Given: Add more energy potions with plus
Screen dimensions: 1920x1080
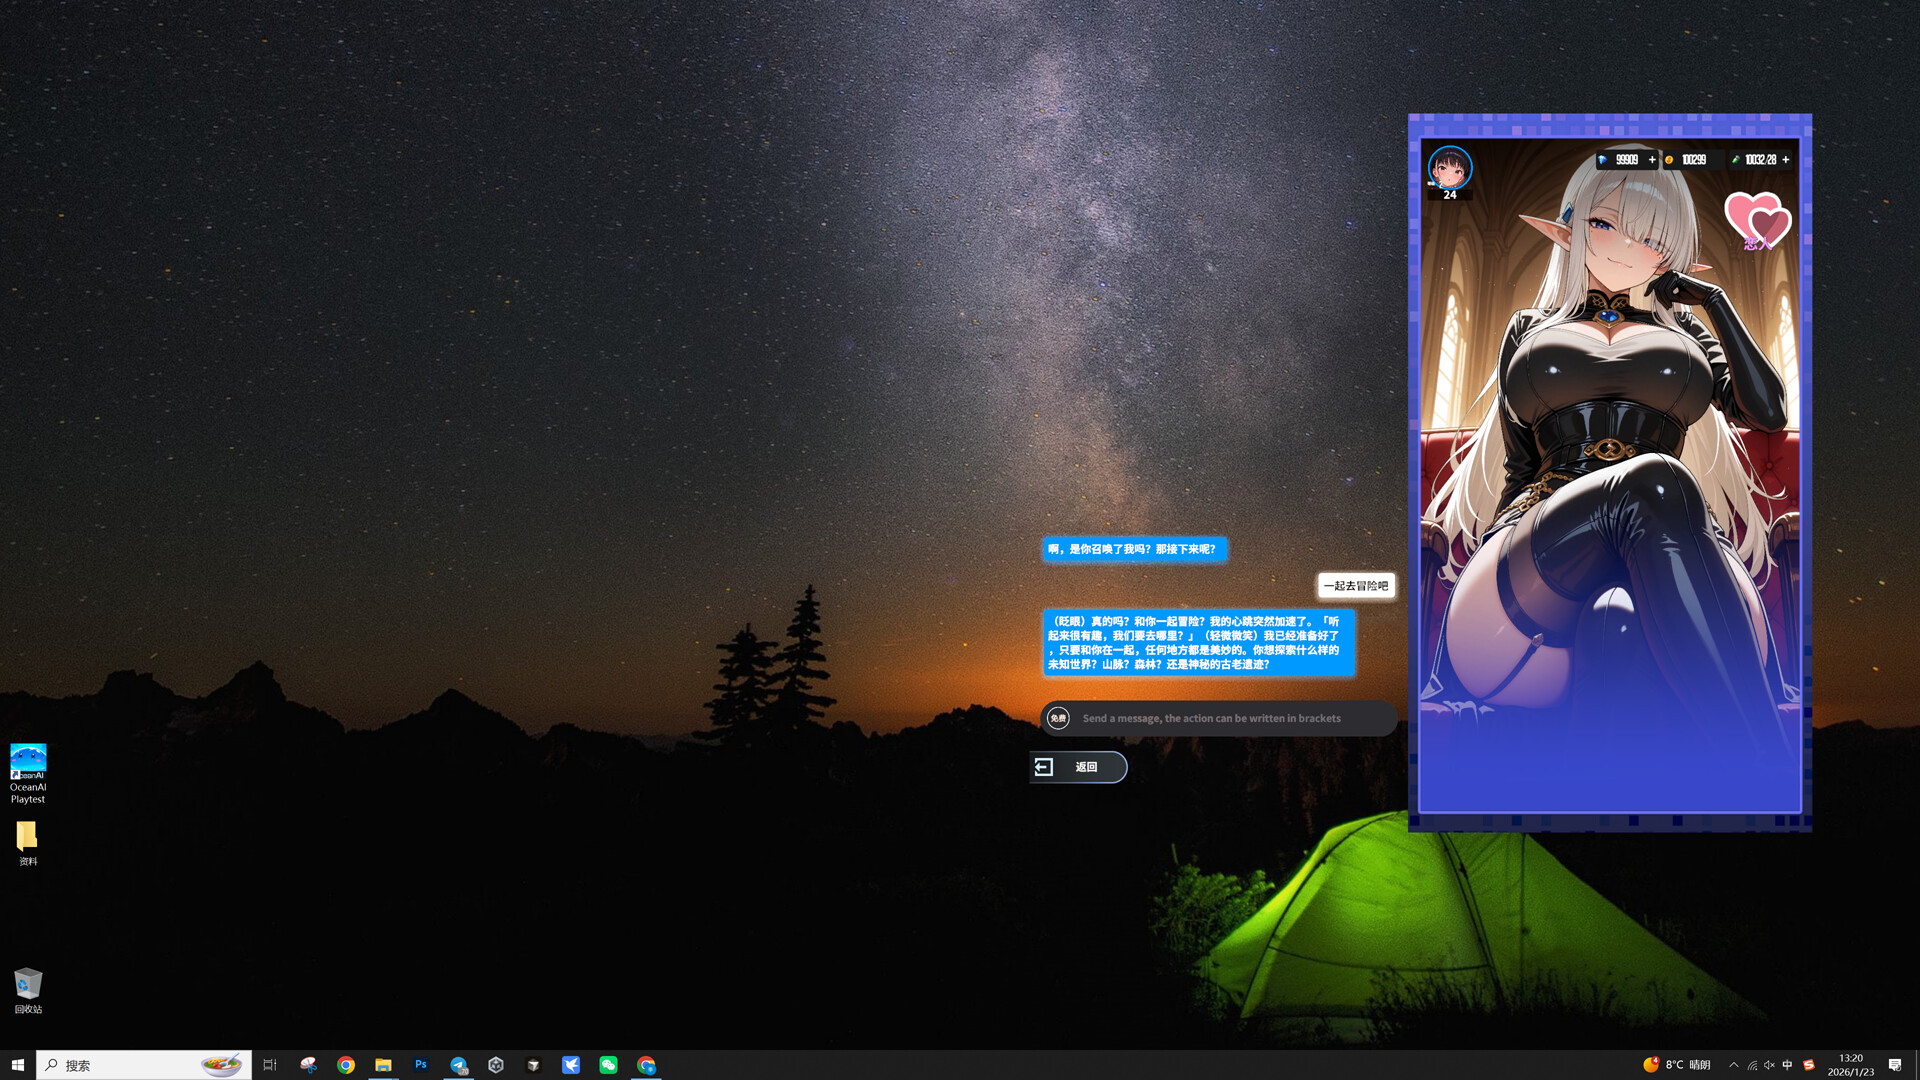Looking at the screenshot, I should click(x=1786, y=160).
